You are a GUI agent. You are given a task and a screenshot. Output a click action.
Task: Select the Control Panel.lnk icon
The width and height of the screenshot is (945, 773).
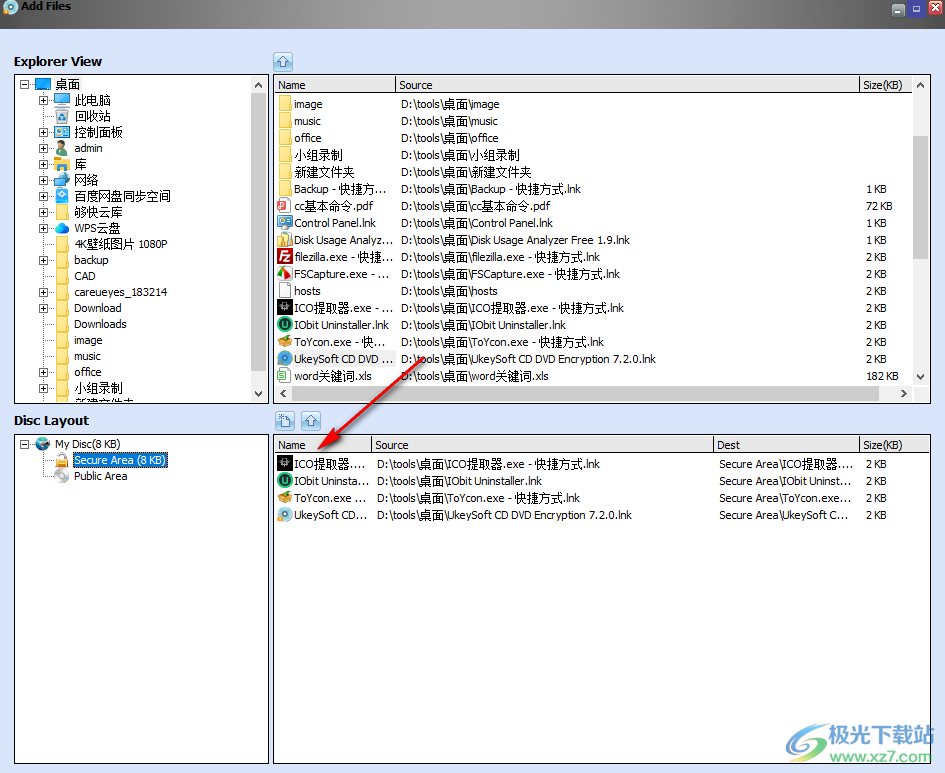coord(284,223)
